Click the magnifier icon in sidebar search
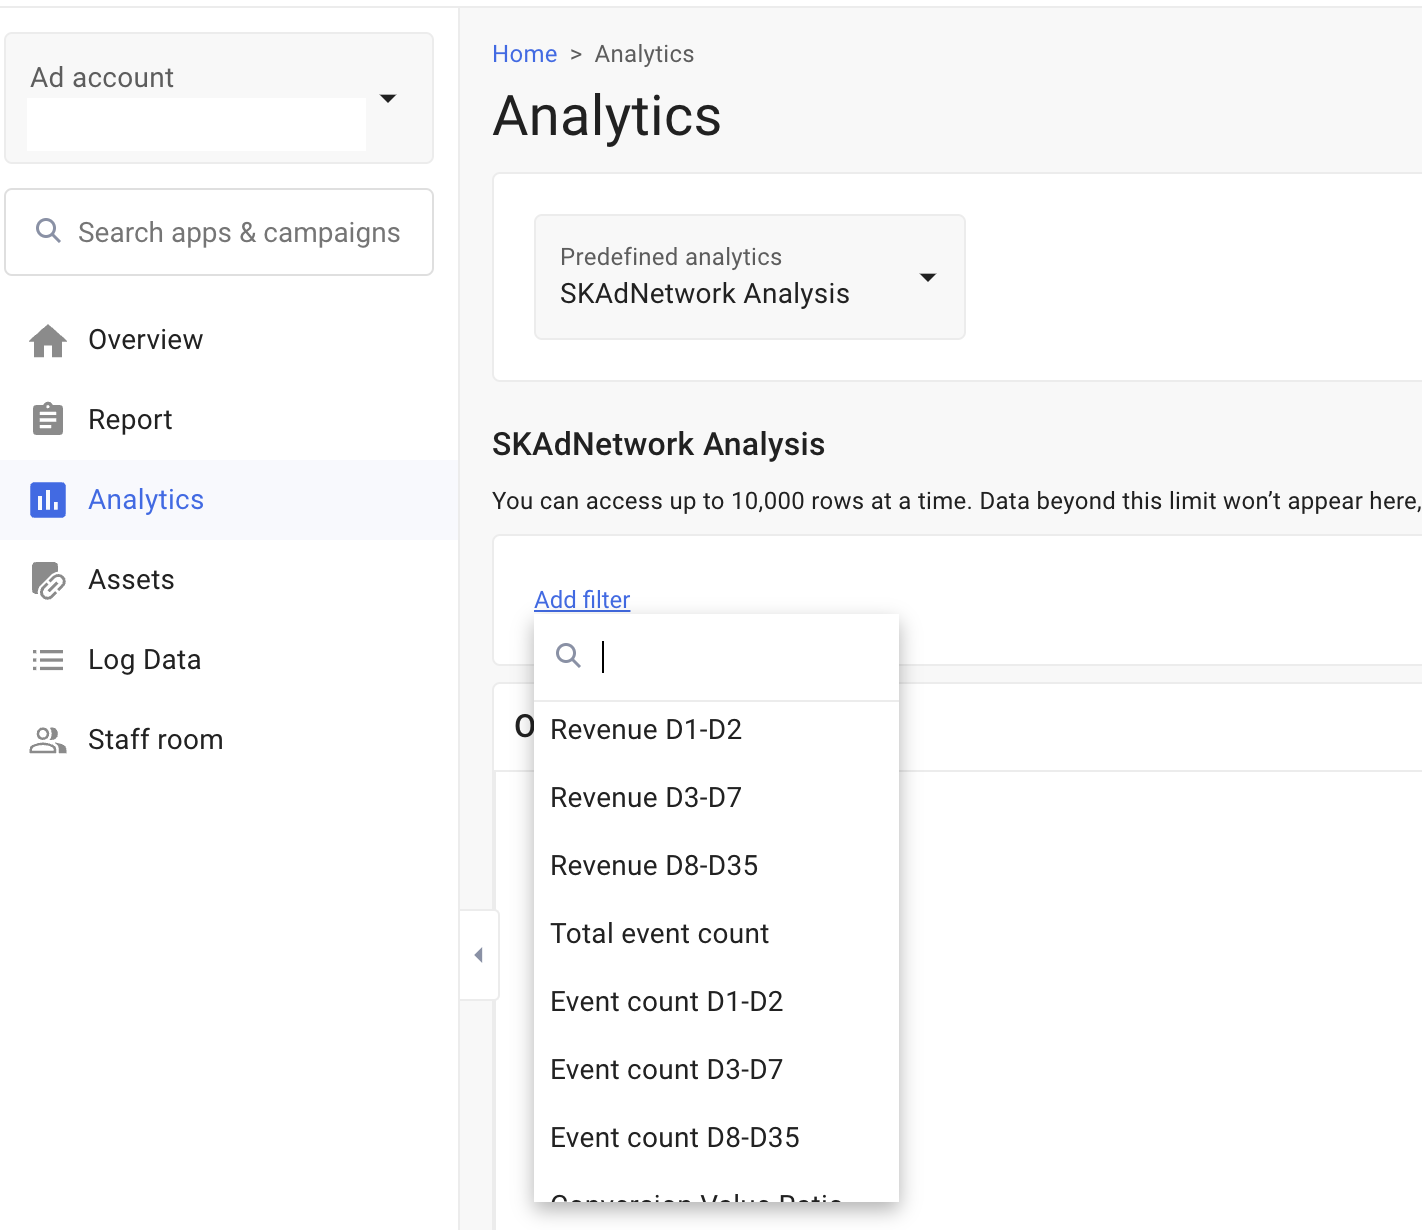This screenshot has height=1230, width=1422. pyautogui.click(x=48, y=231)
